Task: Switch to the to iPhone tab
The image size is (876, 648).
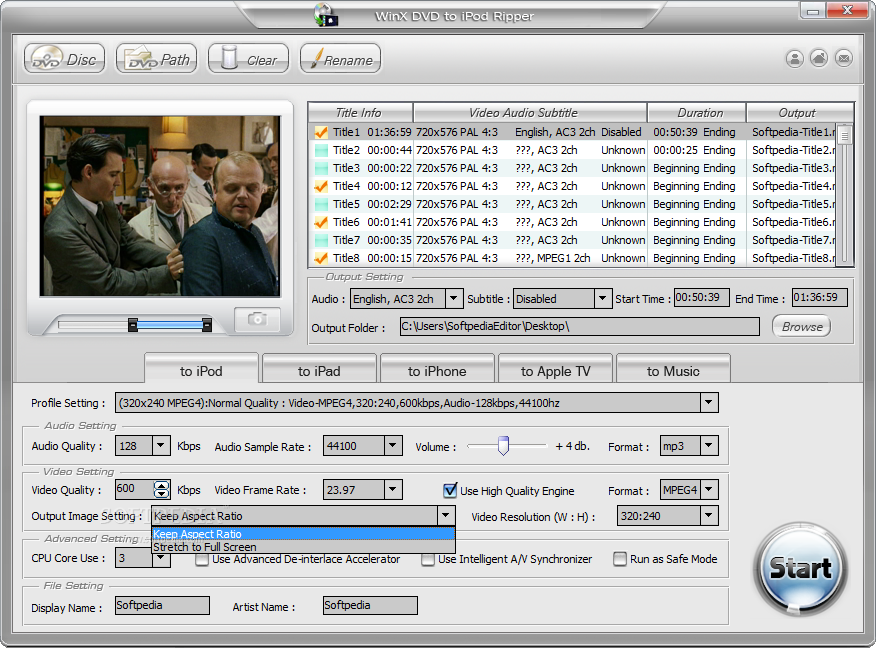Action: click(x=437, y=371)
